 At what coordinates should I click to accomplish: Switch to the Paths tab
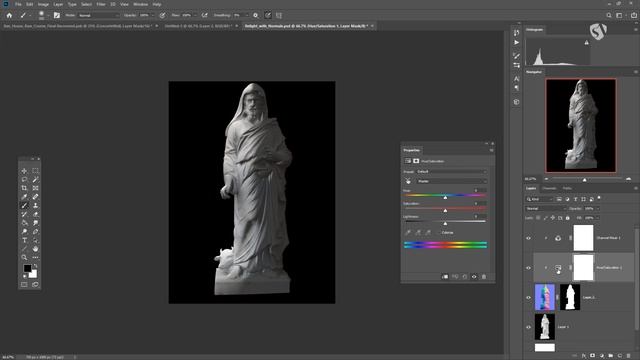coord(567,188)
